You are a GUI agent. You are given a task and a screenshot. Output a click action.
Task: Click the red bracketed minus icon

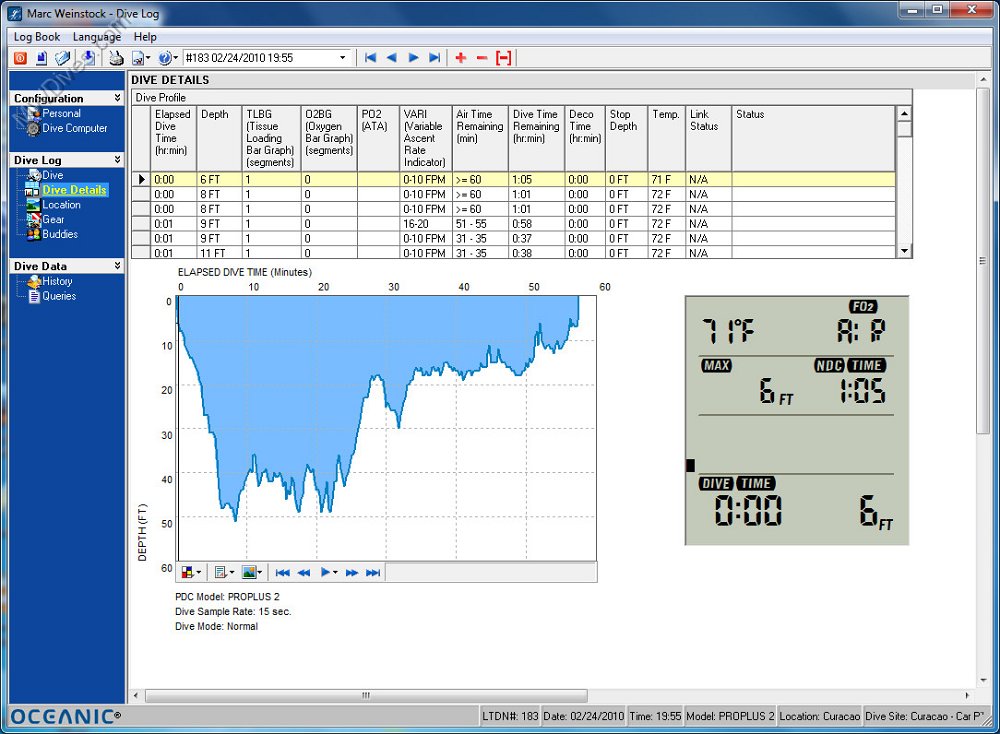coord(503,58)
